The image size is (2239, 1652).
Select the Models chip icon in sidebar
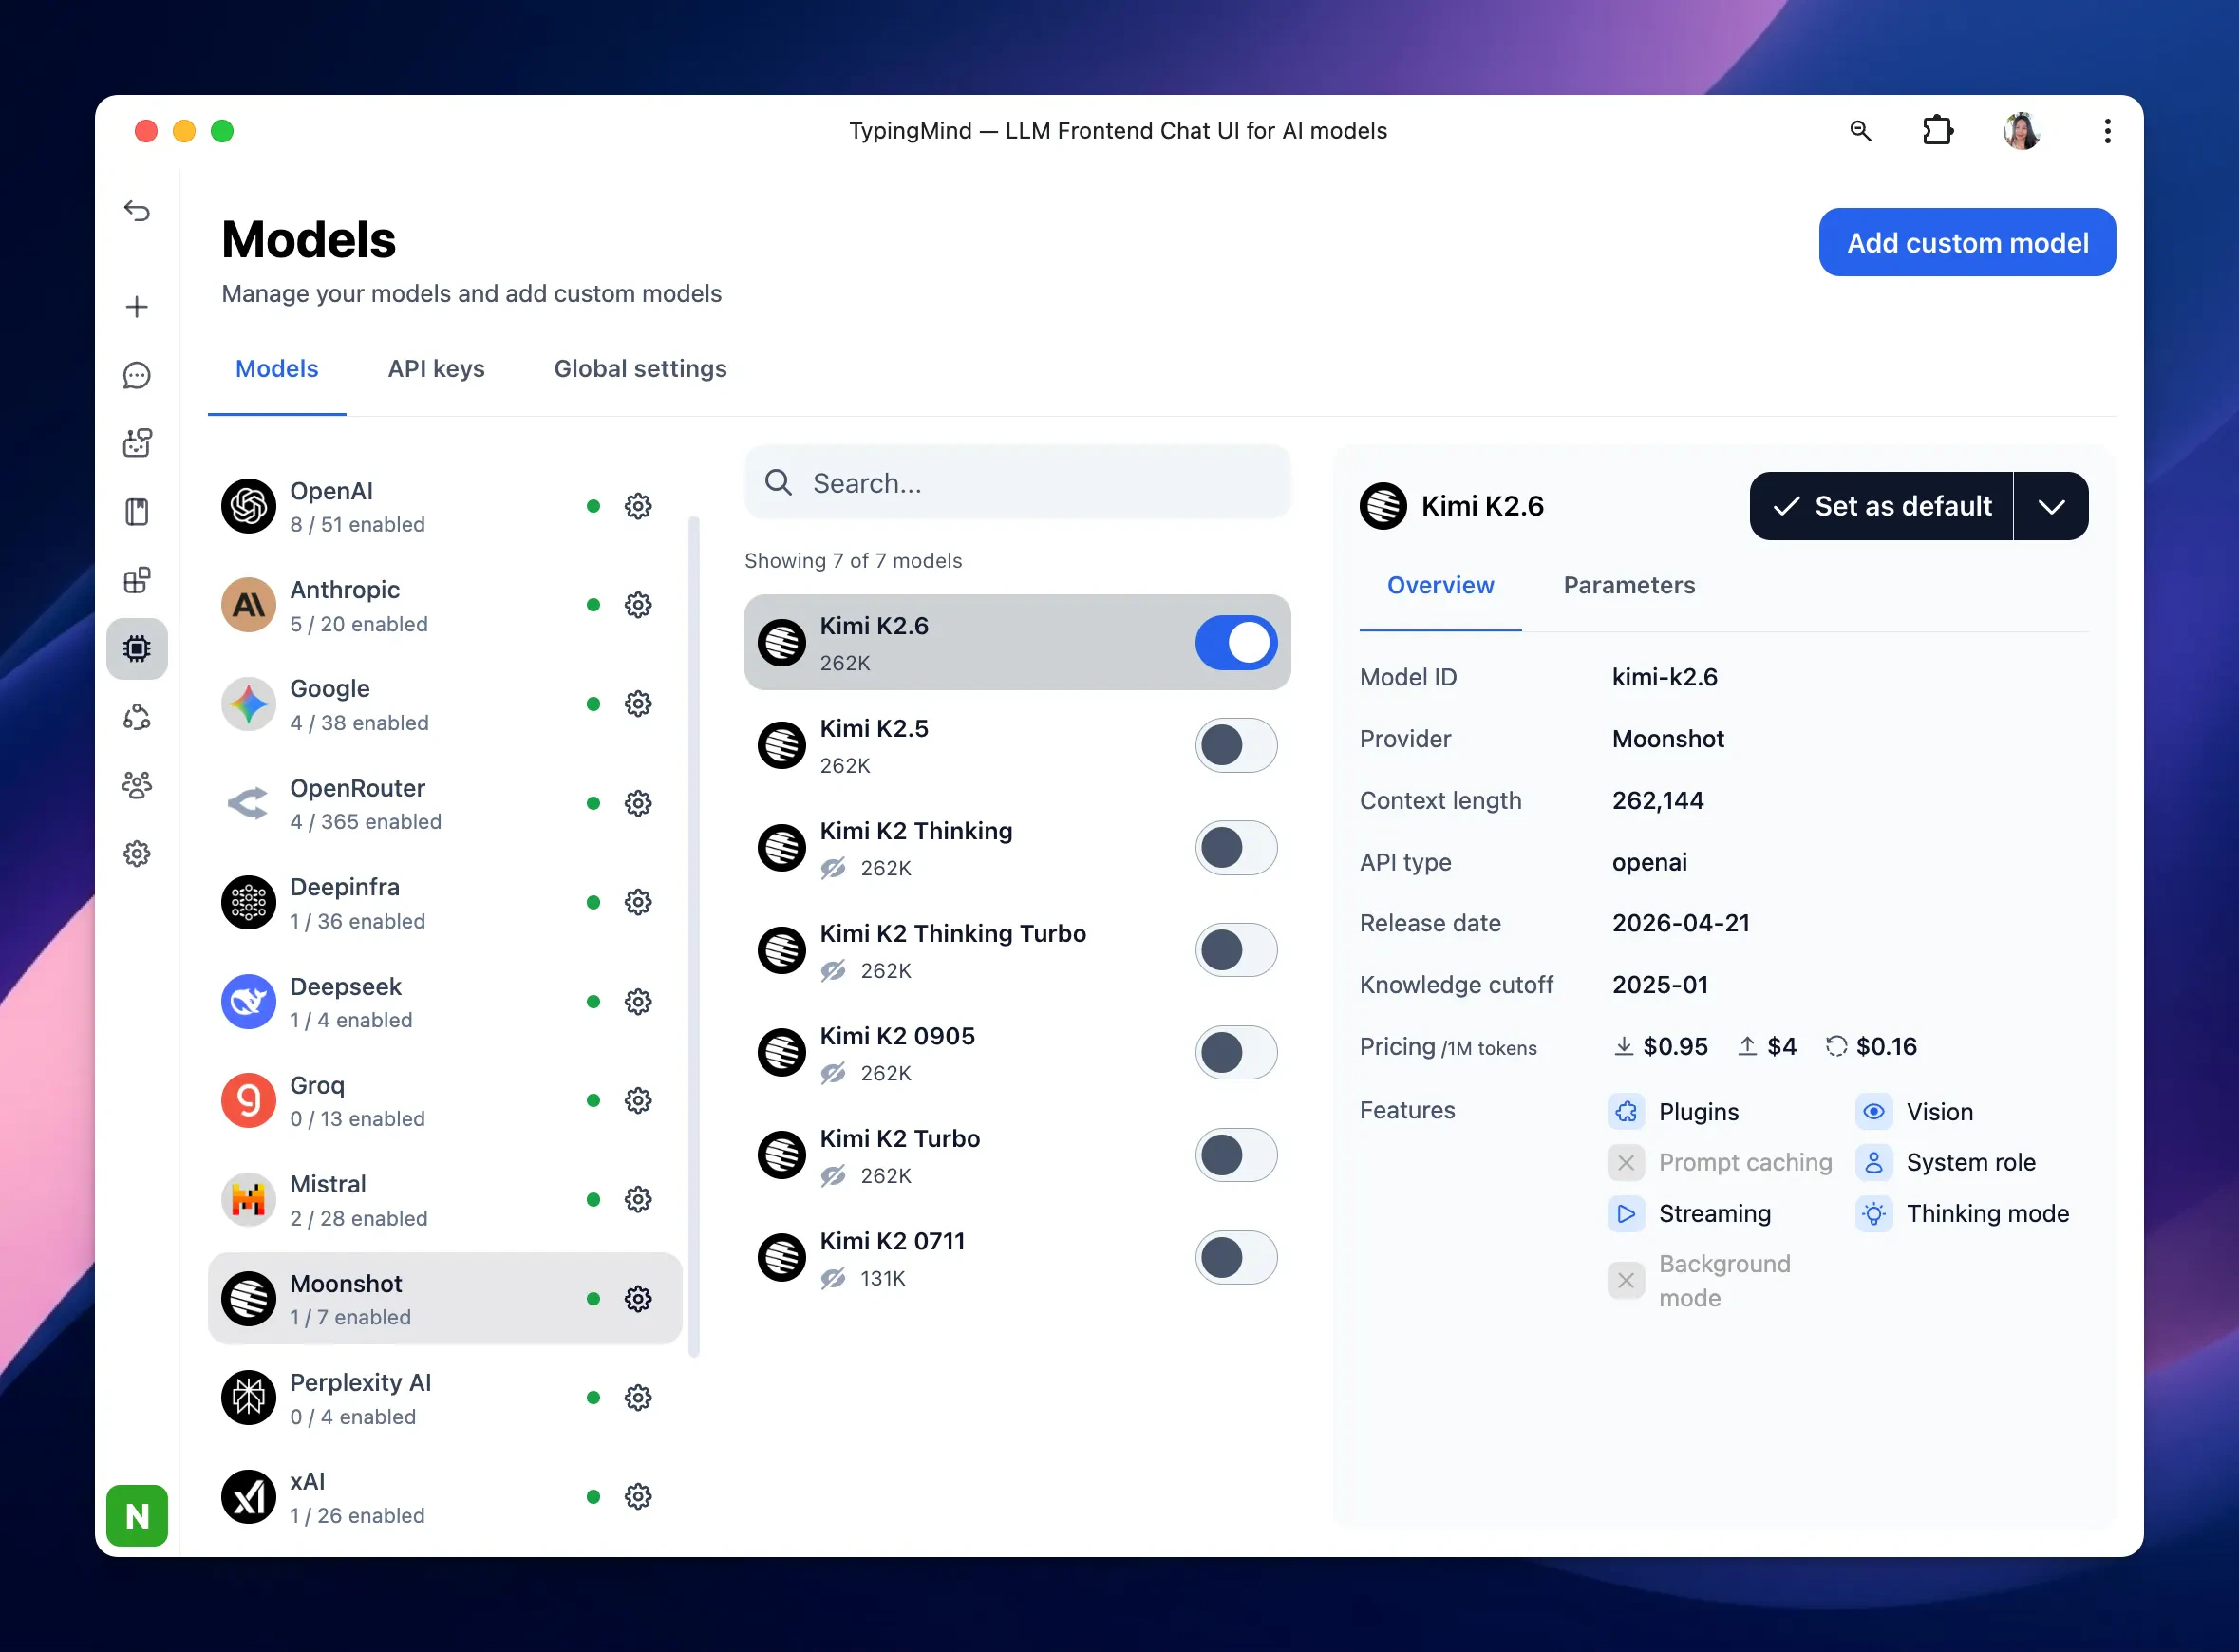(137, 649)
